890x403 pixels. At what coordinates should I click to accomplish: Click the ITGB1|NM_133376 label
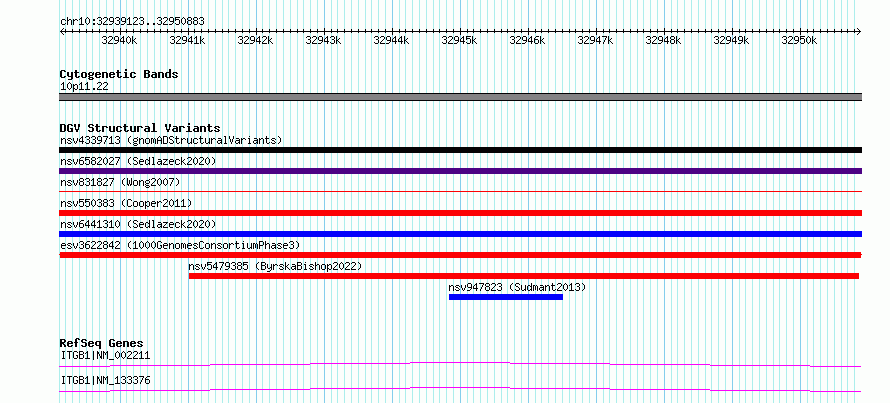coord(105,380)
